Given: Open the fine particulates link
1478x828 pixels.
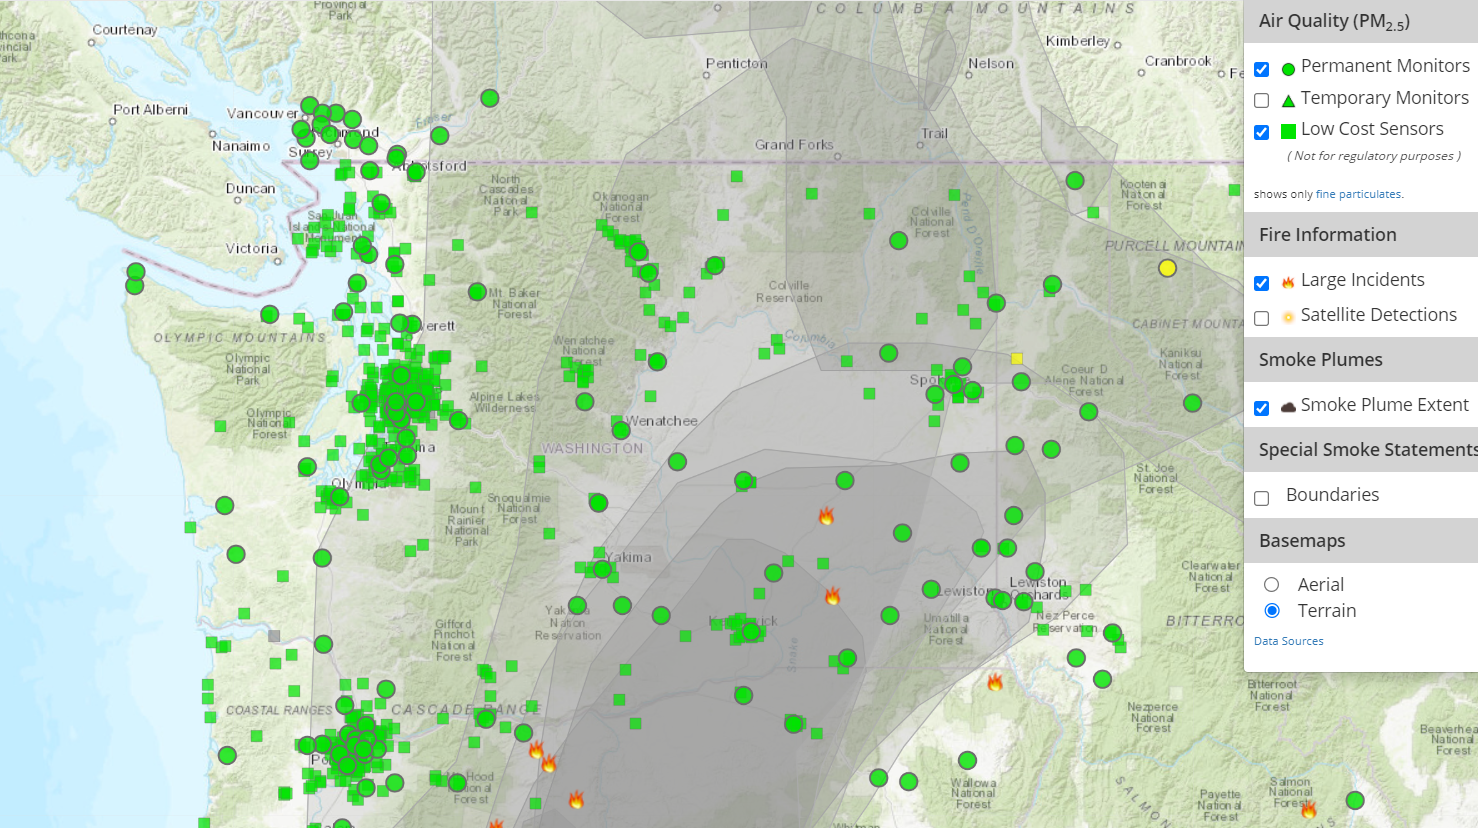Looking at the screenshot, I should coord(1359,193).
